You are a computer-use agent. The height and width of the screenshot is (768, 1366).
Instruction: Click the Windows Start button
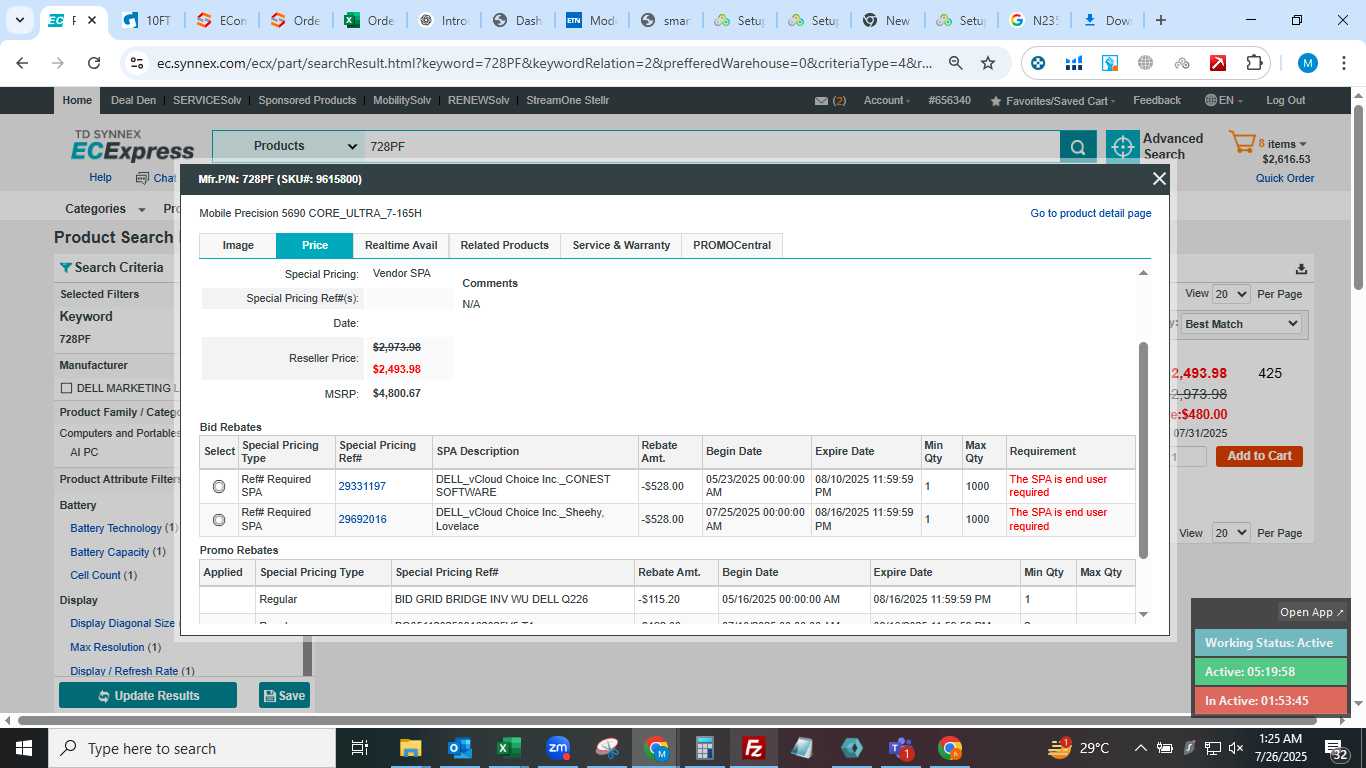coord(23,748)
